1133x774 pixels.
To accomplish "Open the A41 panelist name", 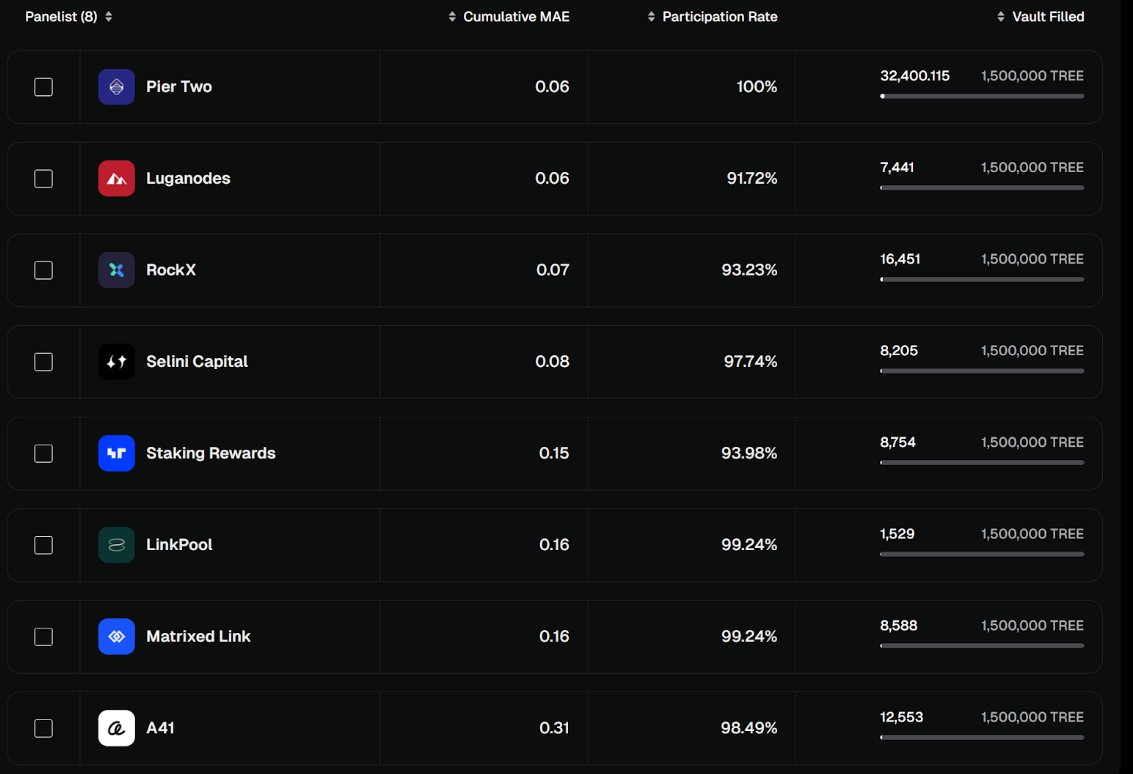I will [160, 728].
